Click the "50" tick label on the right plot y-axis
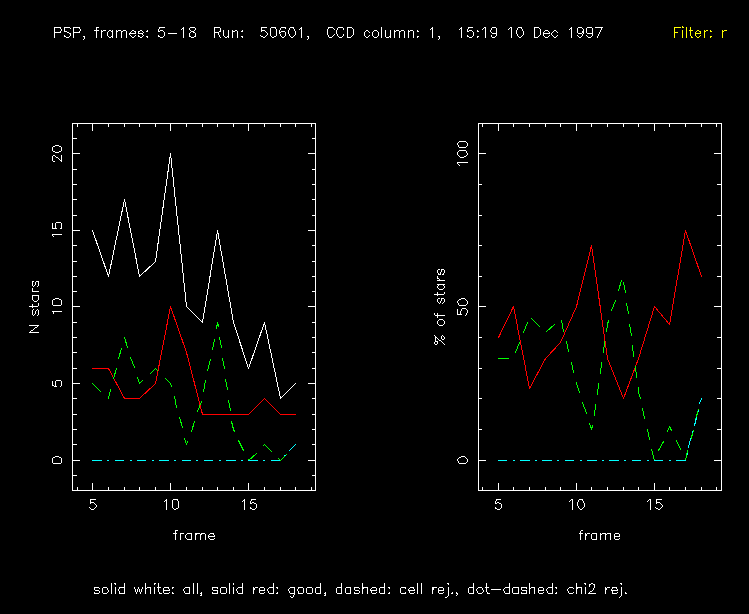749x614 pixels. [463, 307]
